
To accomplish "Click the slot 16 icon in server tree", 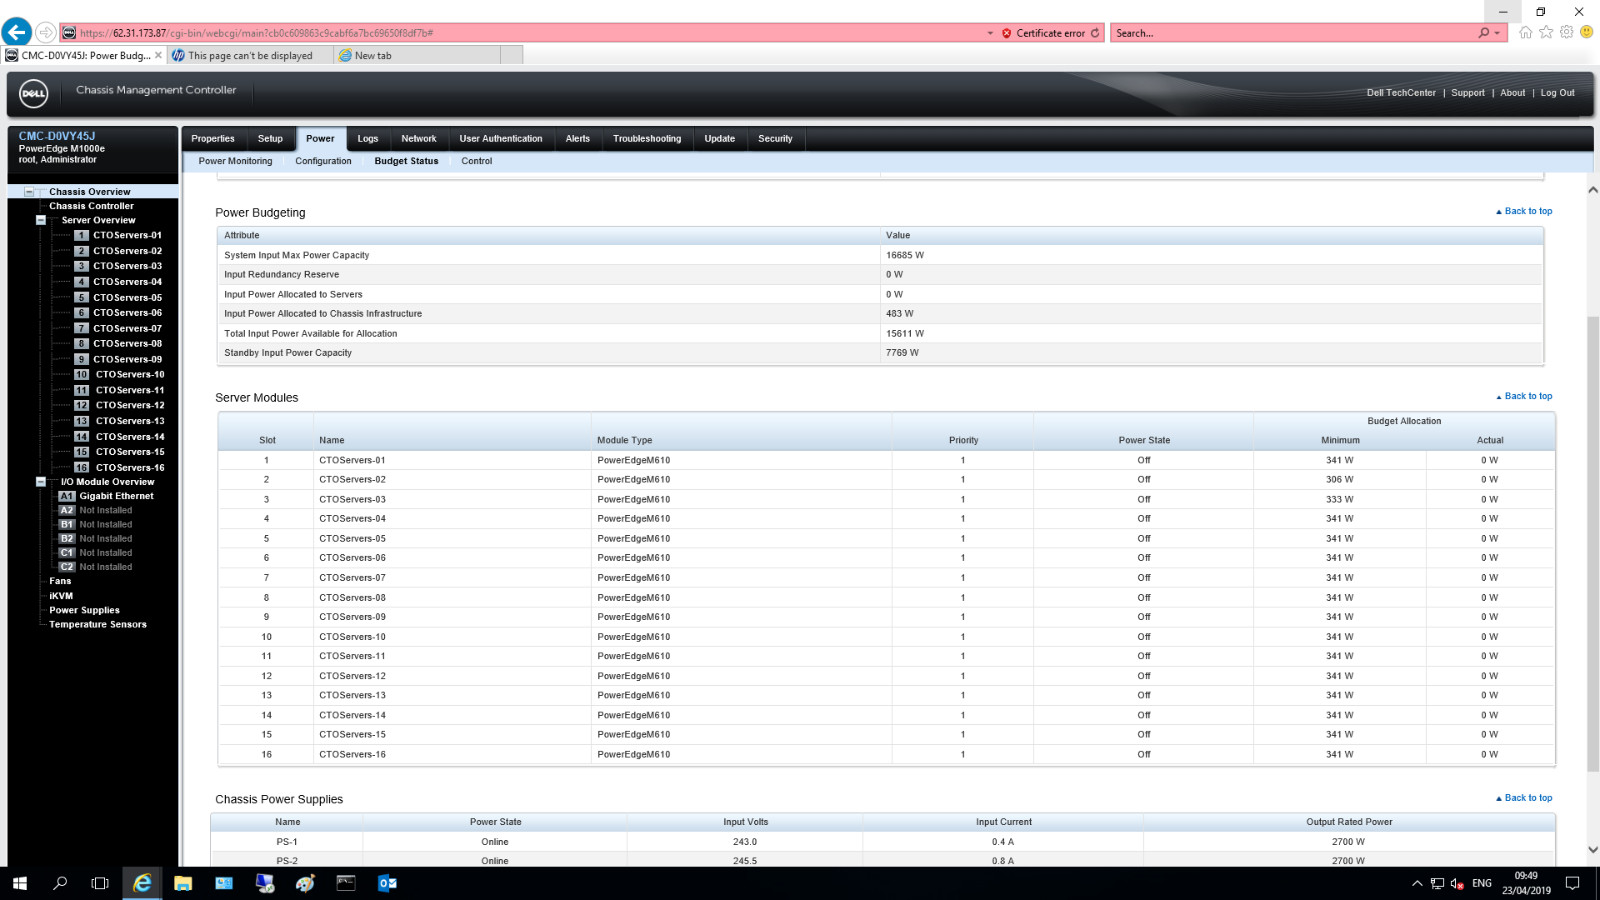I will point(81,468).
